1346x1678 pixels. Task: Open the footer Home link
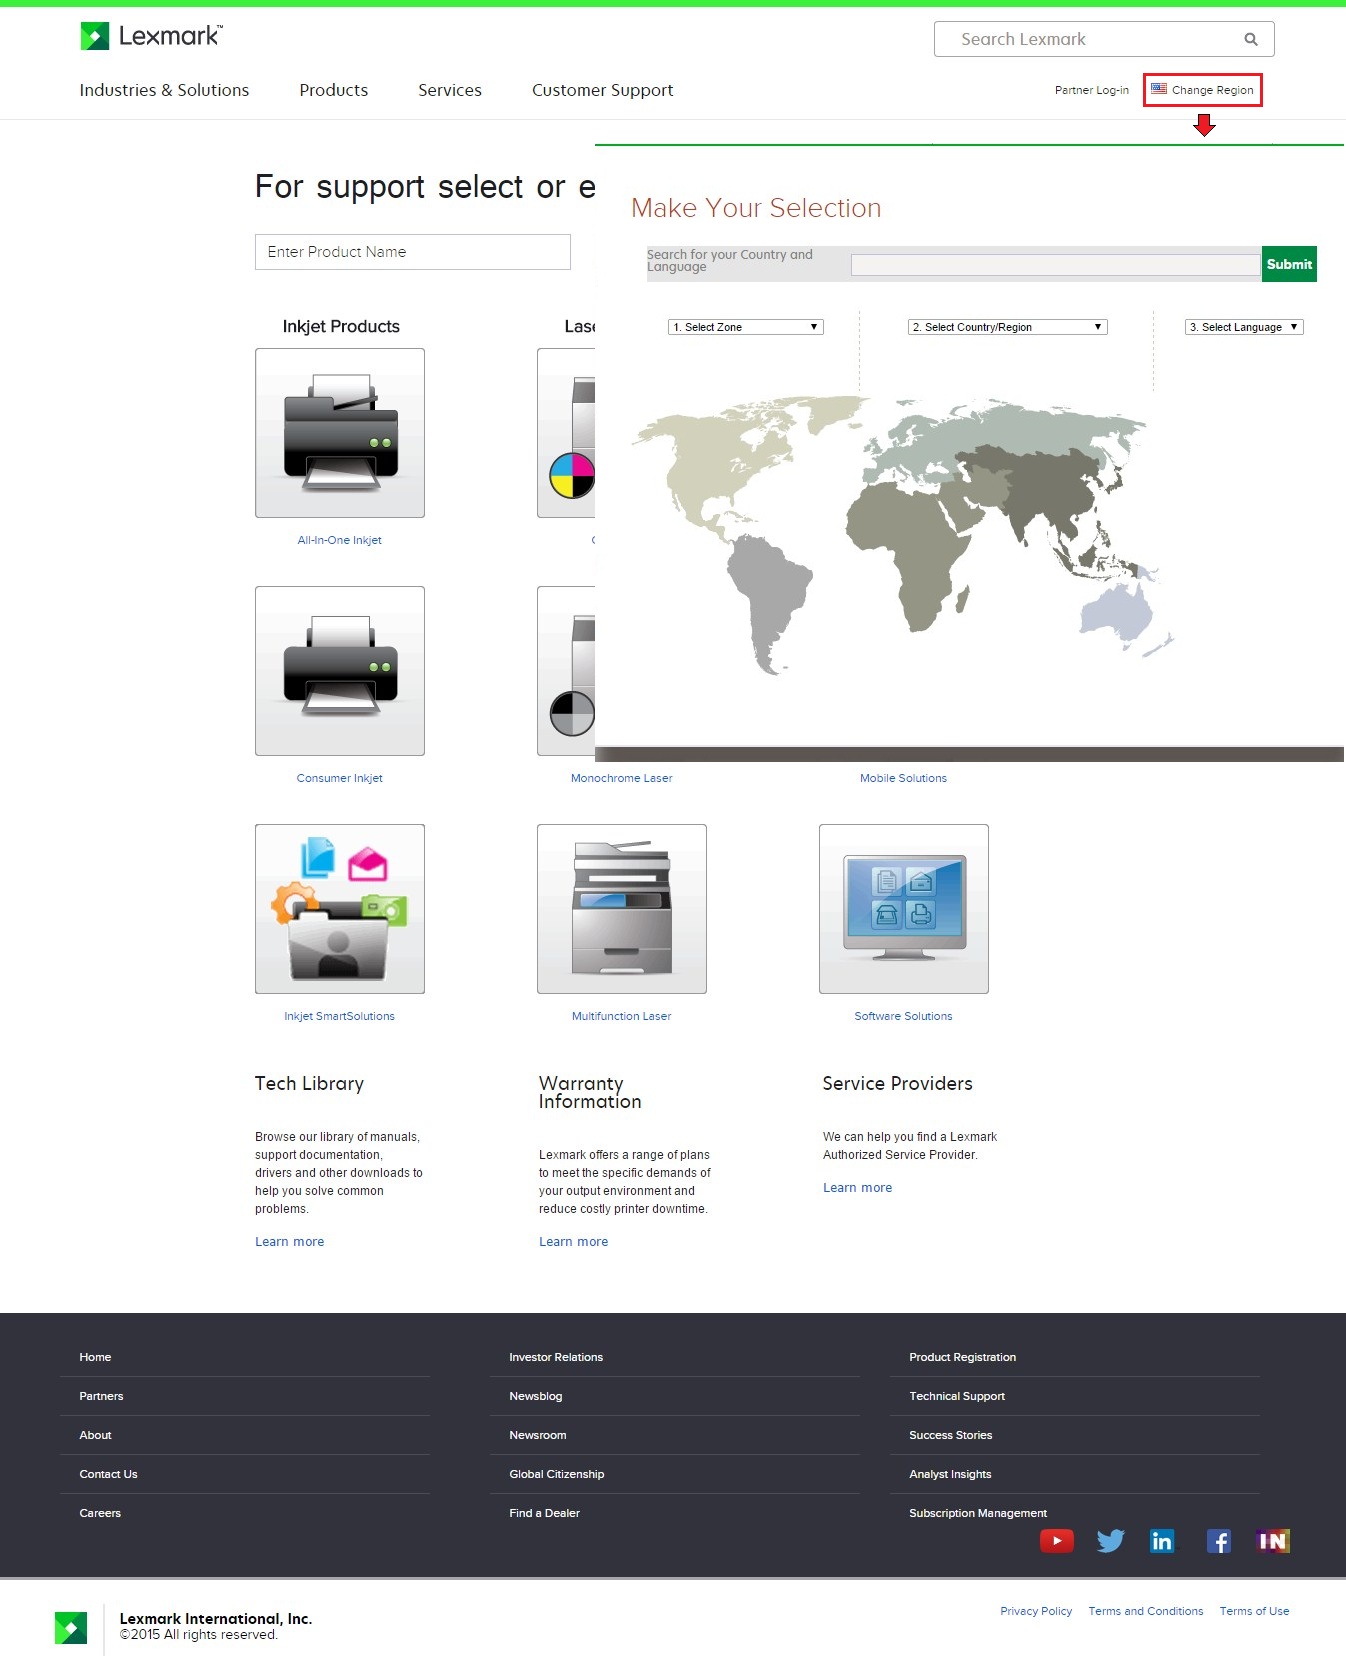coord(95,1357)
